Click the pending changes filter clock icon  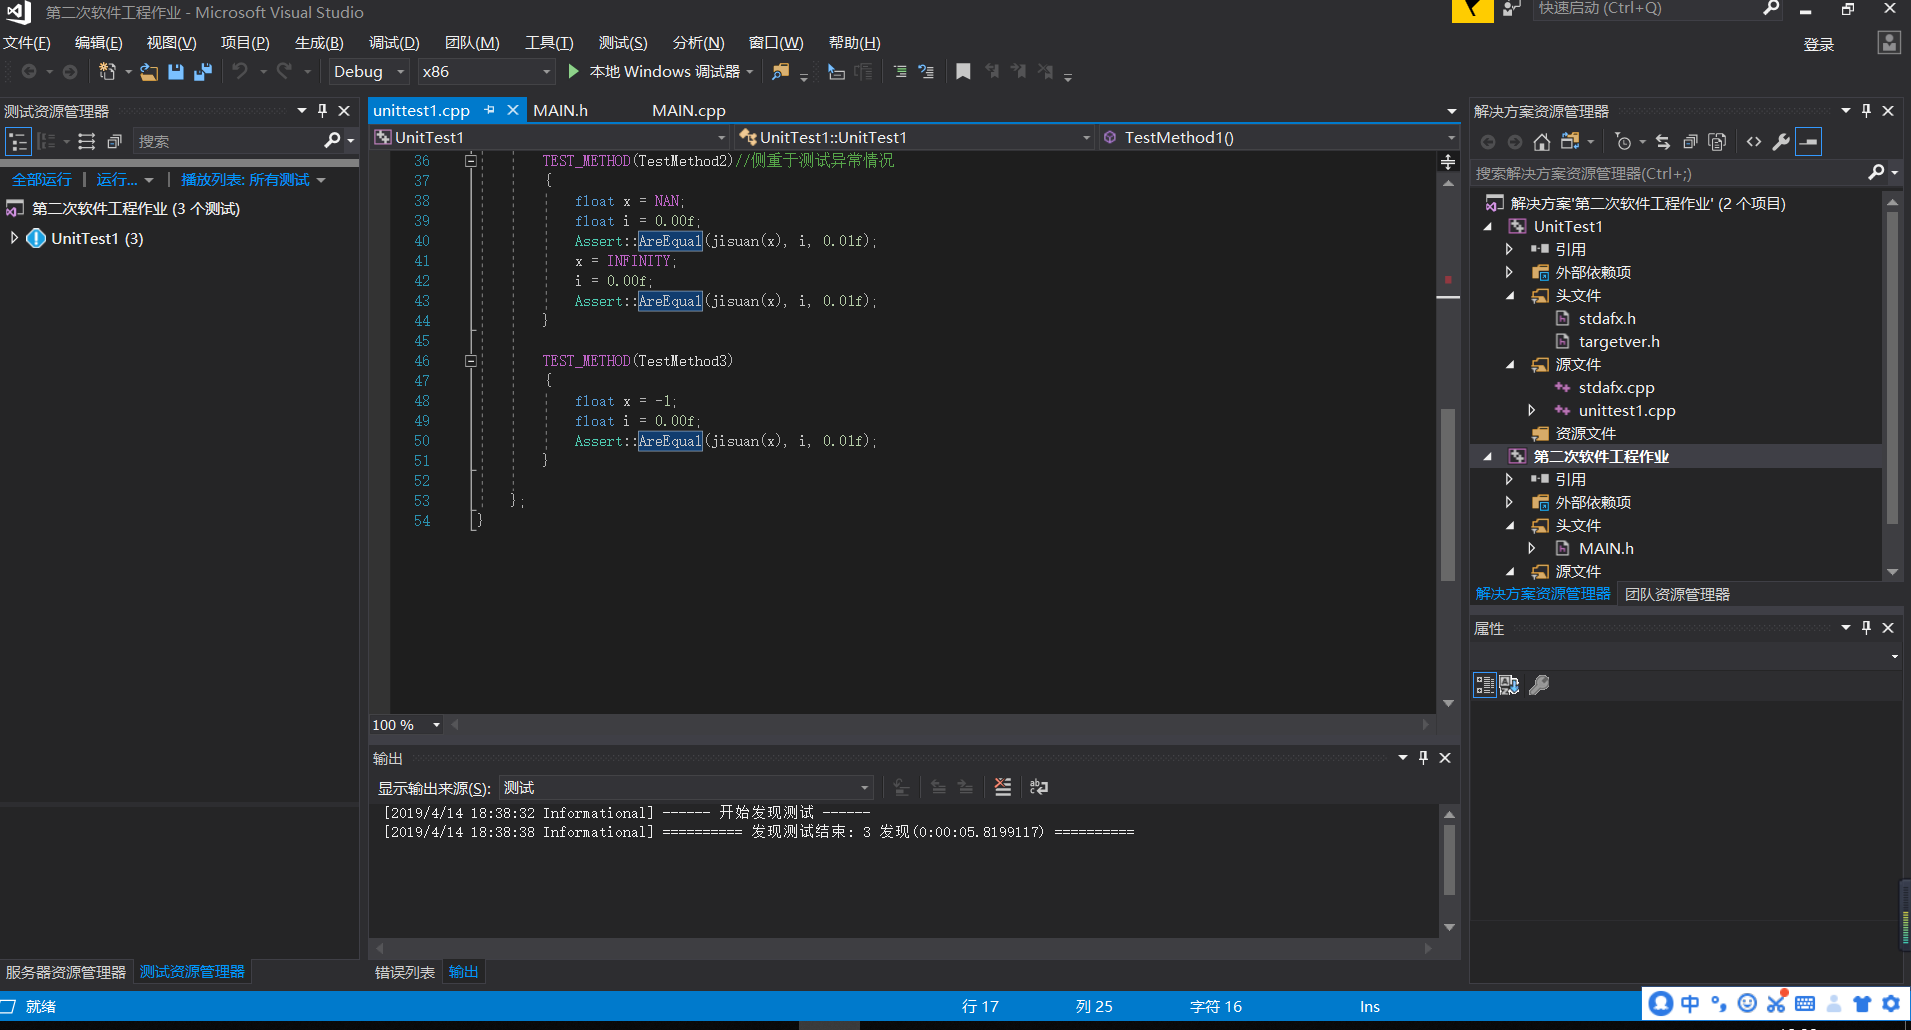coord(1623,142)
